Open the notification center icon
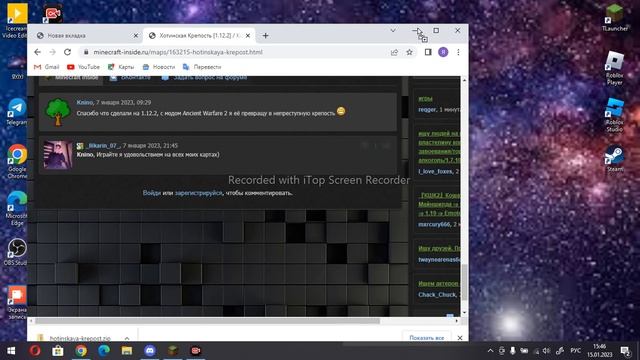Image resolution: width=640 pixels, height=360 pixels. click(625, 351)
